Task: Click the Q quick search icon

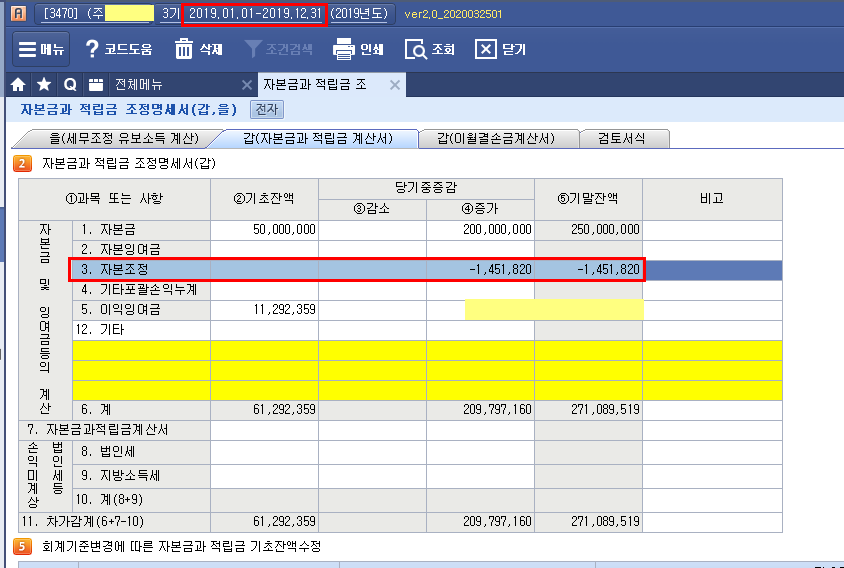Action: tap(70, 85)
